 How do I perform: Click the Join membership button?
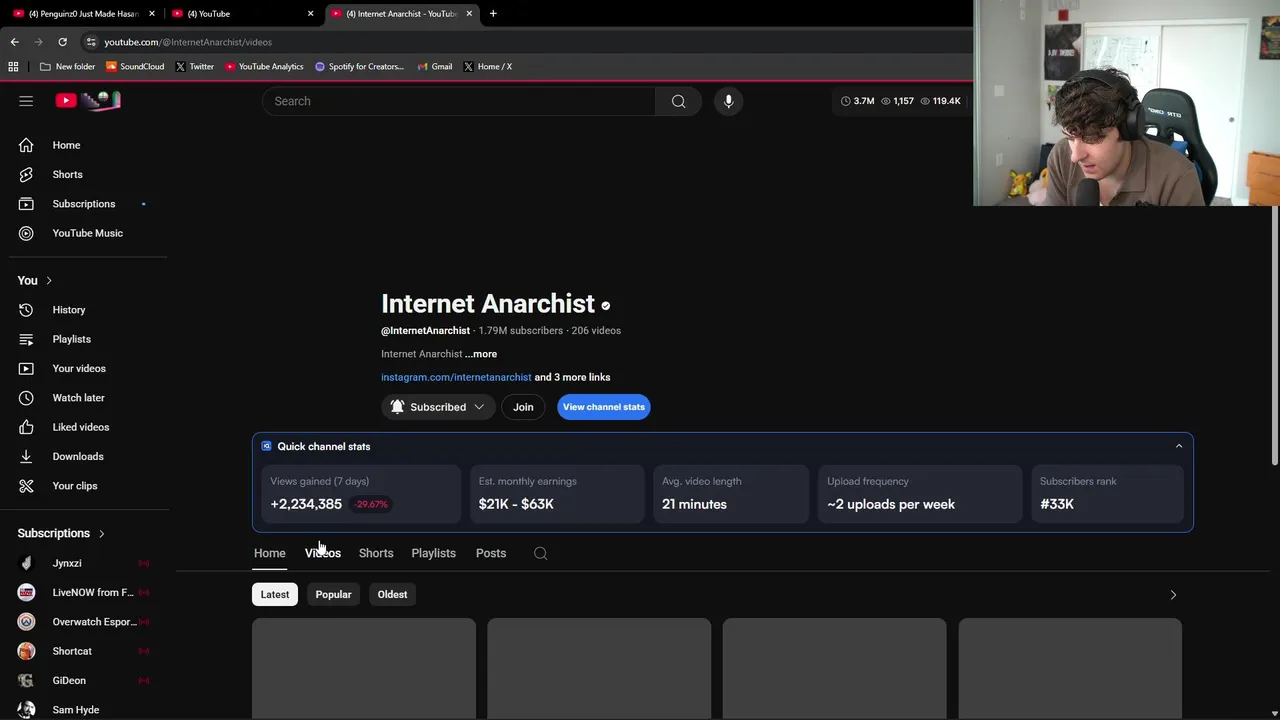coord(523,407)
